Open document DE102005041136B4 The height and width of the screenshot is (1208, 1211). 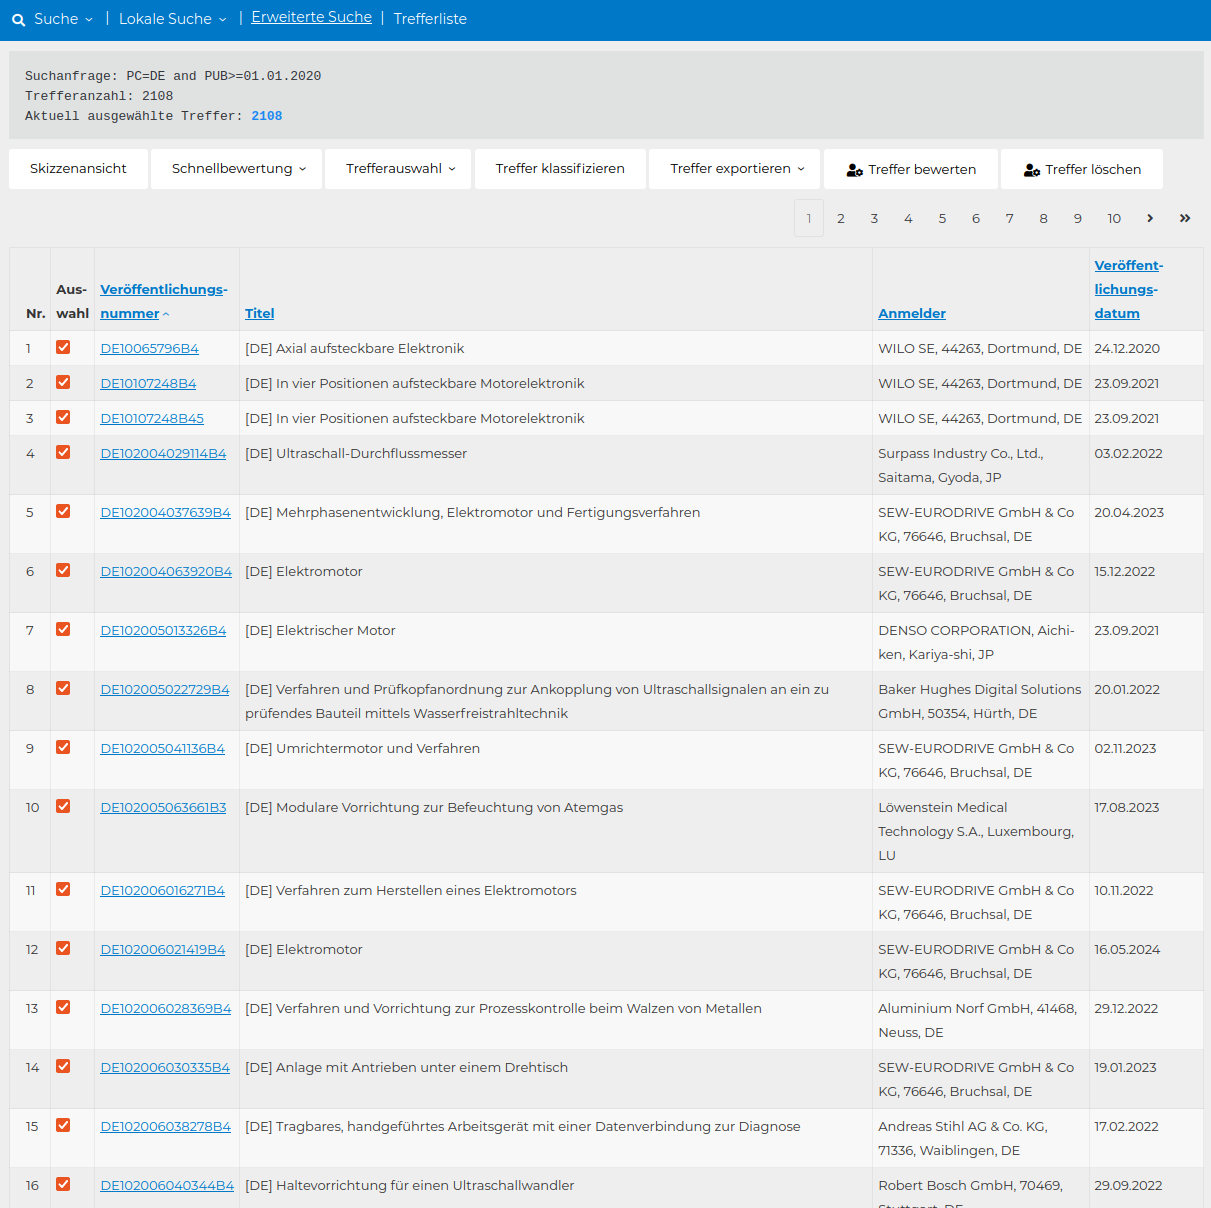tap(162, 748)
